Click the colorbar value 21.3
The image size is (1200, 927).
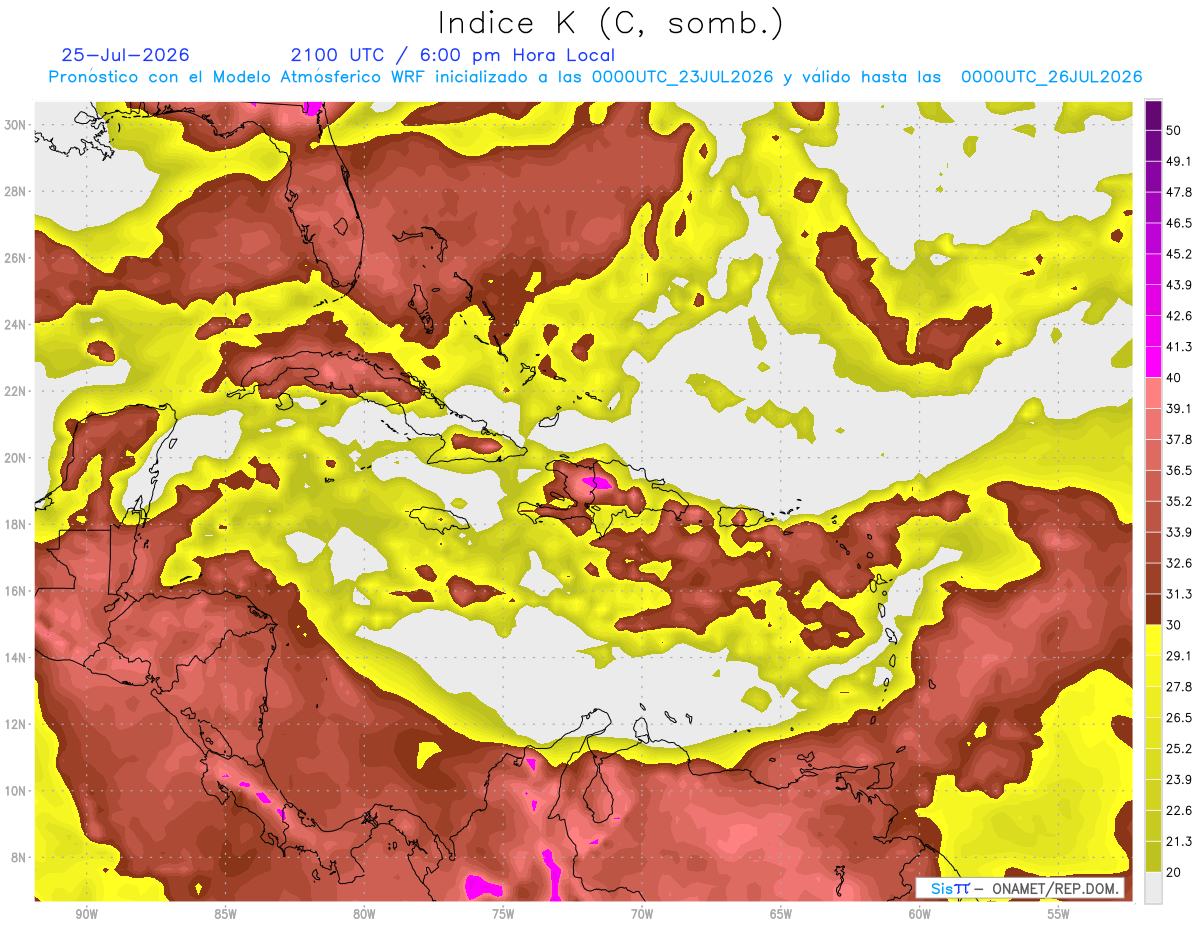(1179, 842)
